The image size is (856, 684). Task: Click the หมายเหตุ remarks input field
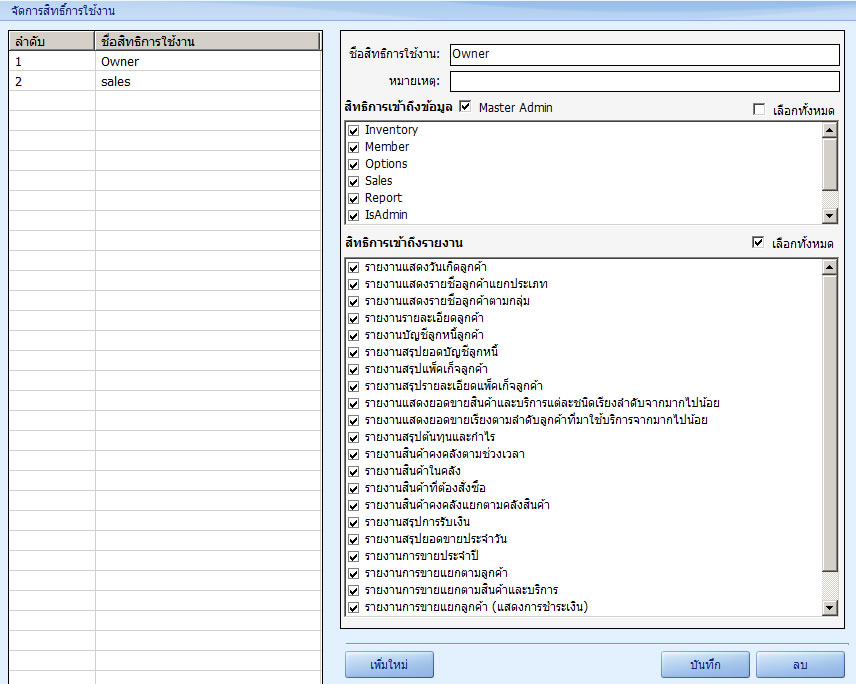[x=644, y=81]
